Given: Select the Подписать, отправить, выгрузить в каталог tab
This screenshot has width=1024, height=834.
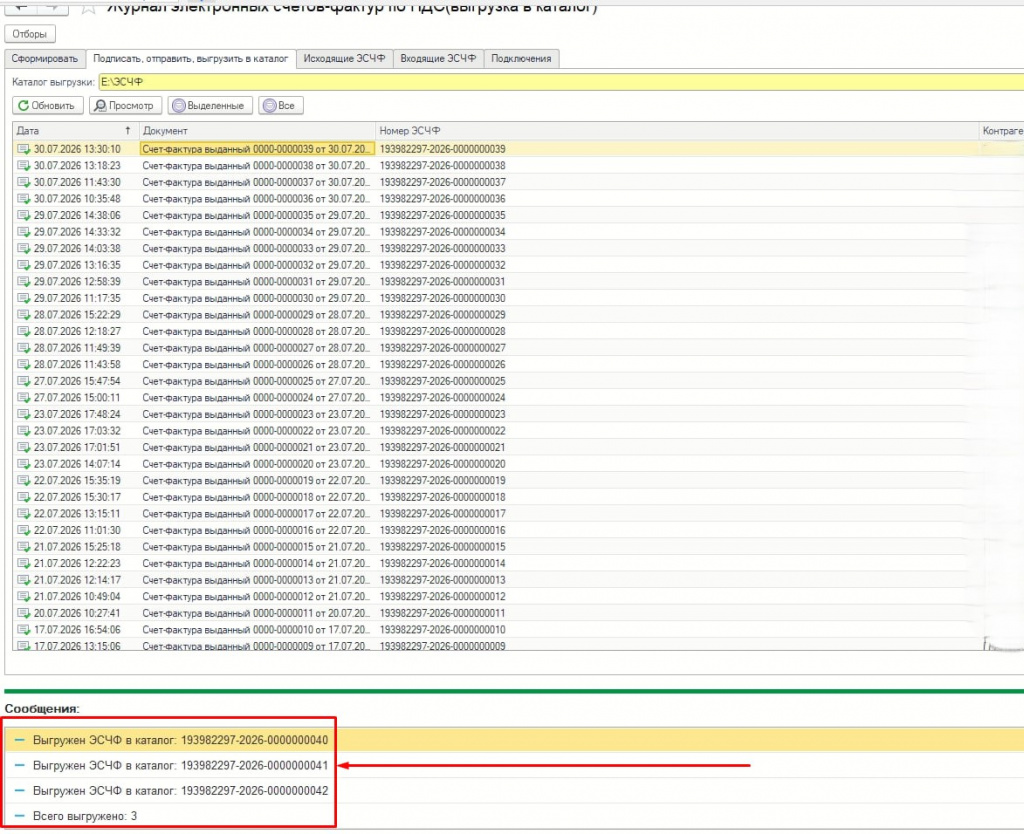Looking at the screenshot, I should (x=191, y=59).
